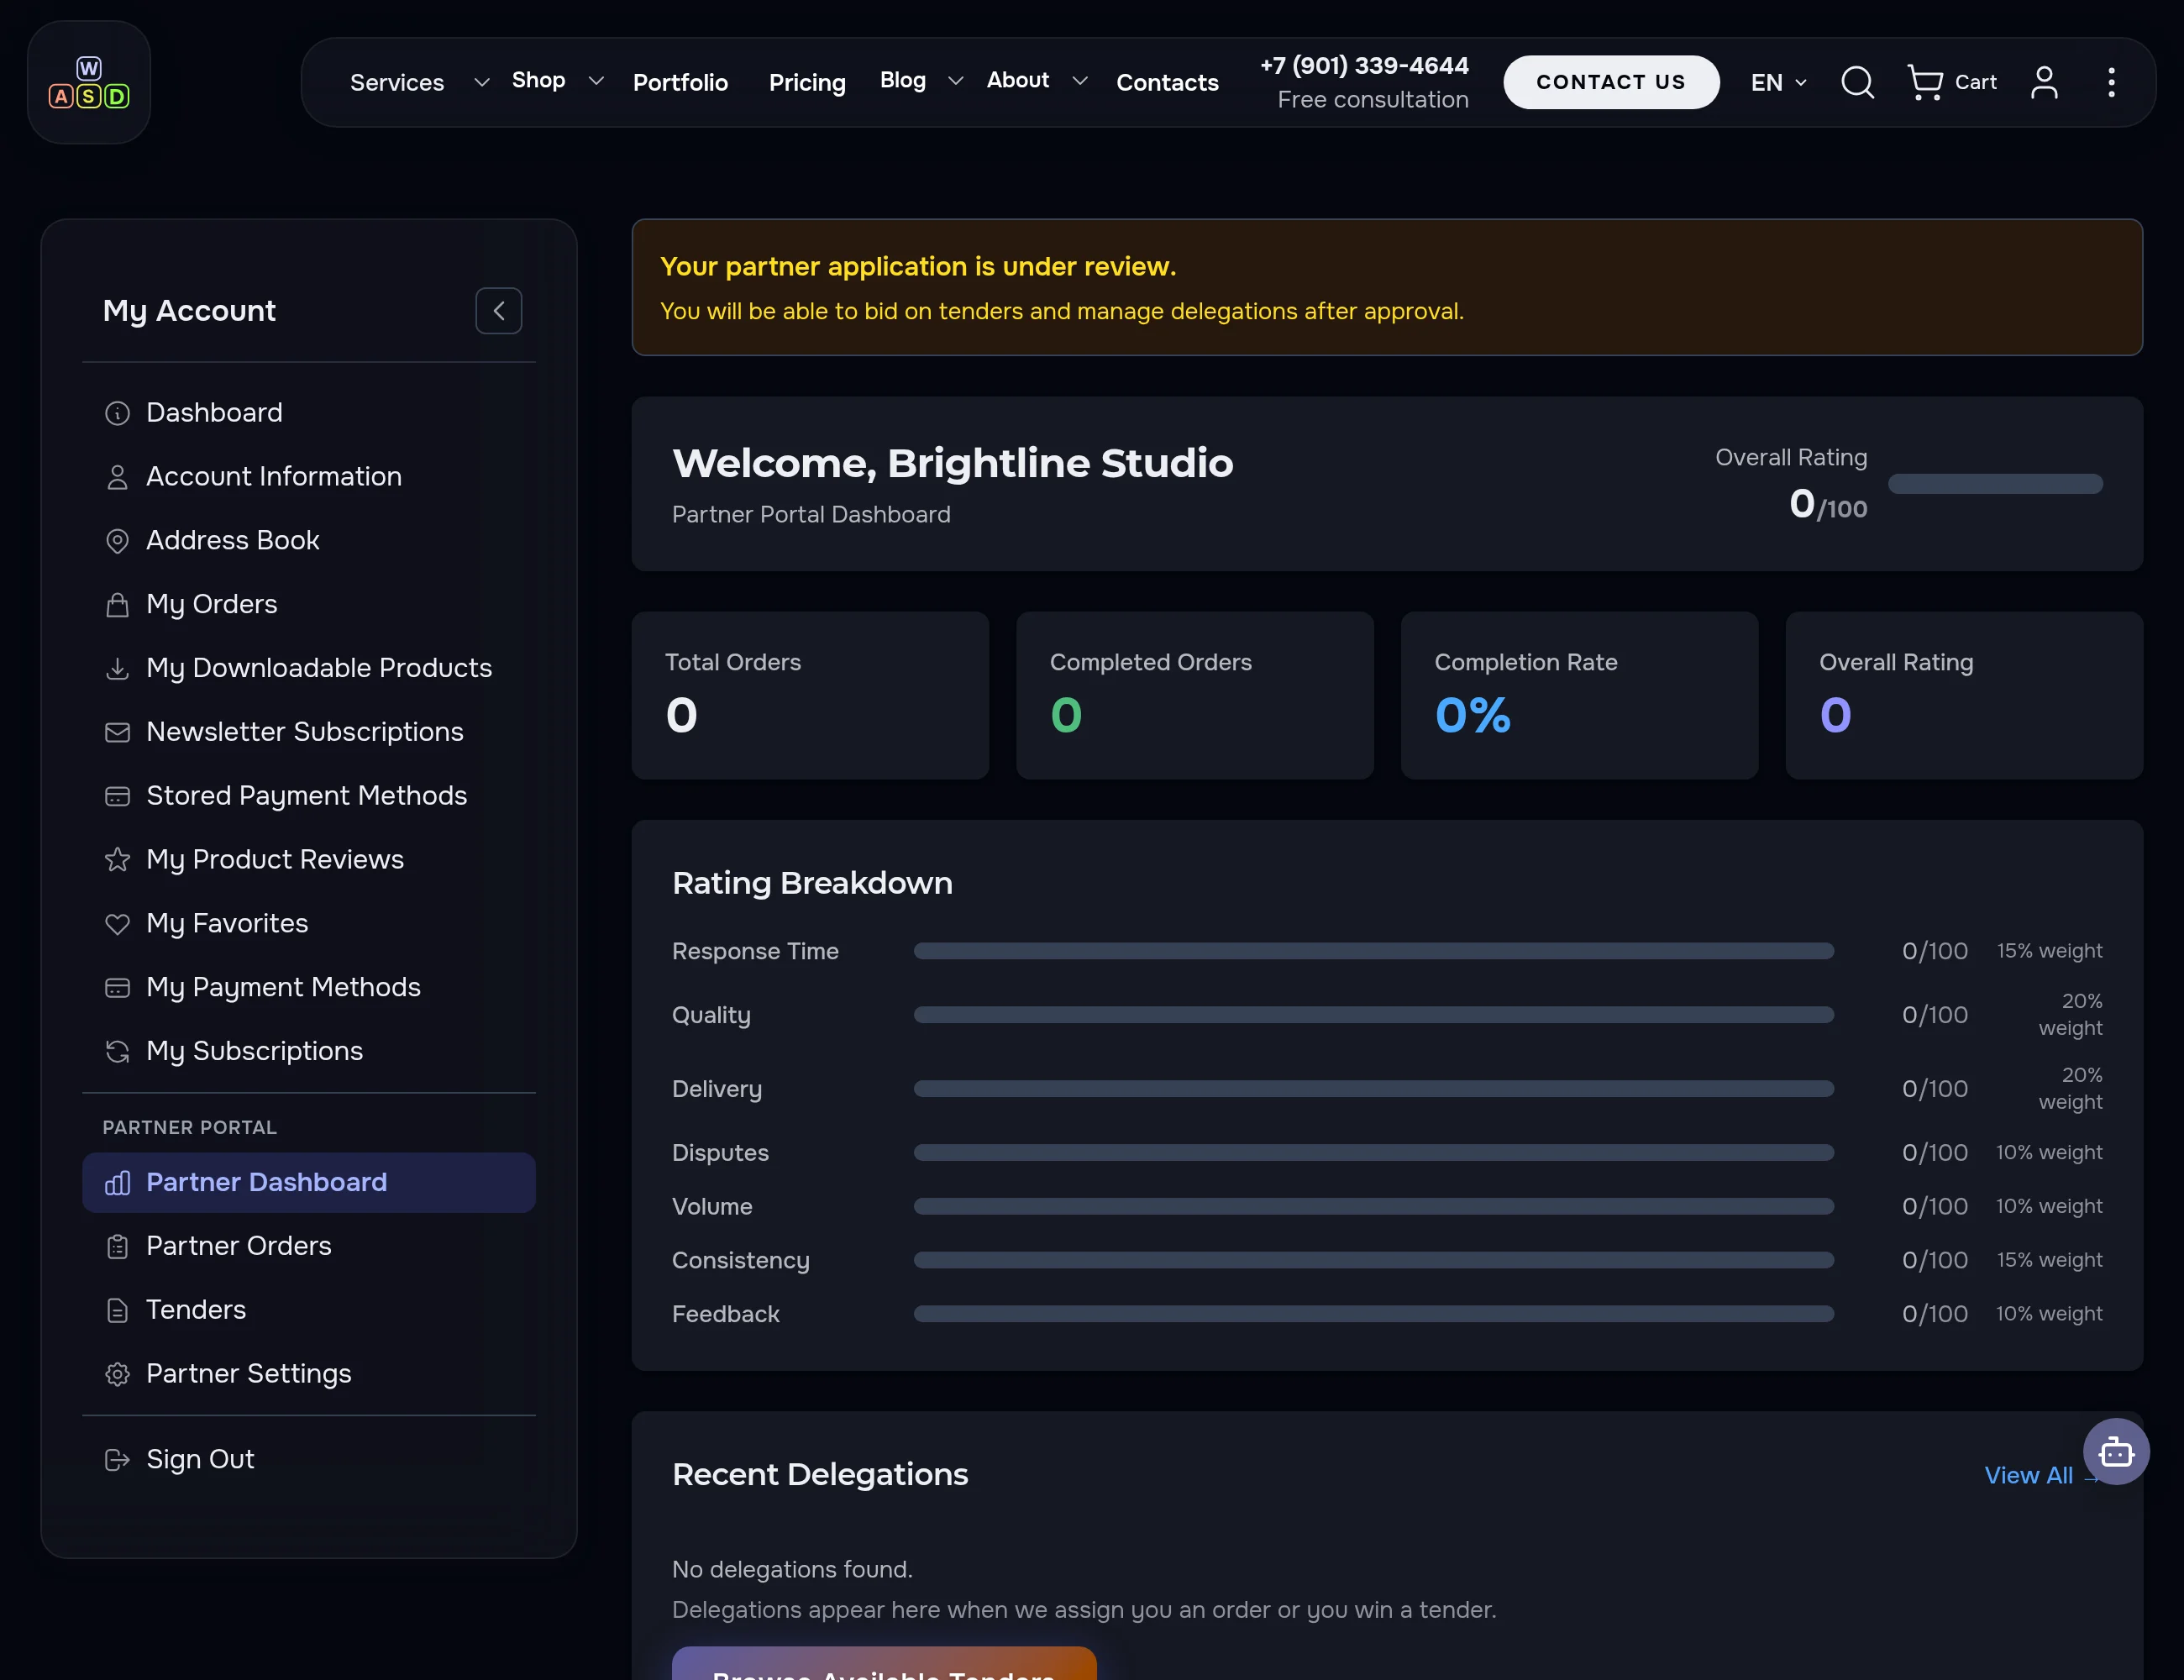This screenshot has width=2184, height=1680.
Task: Click the Partner Settings gear icon
Action: click(117, 1374)
